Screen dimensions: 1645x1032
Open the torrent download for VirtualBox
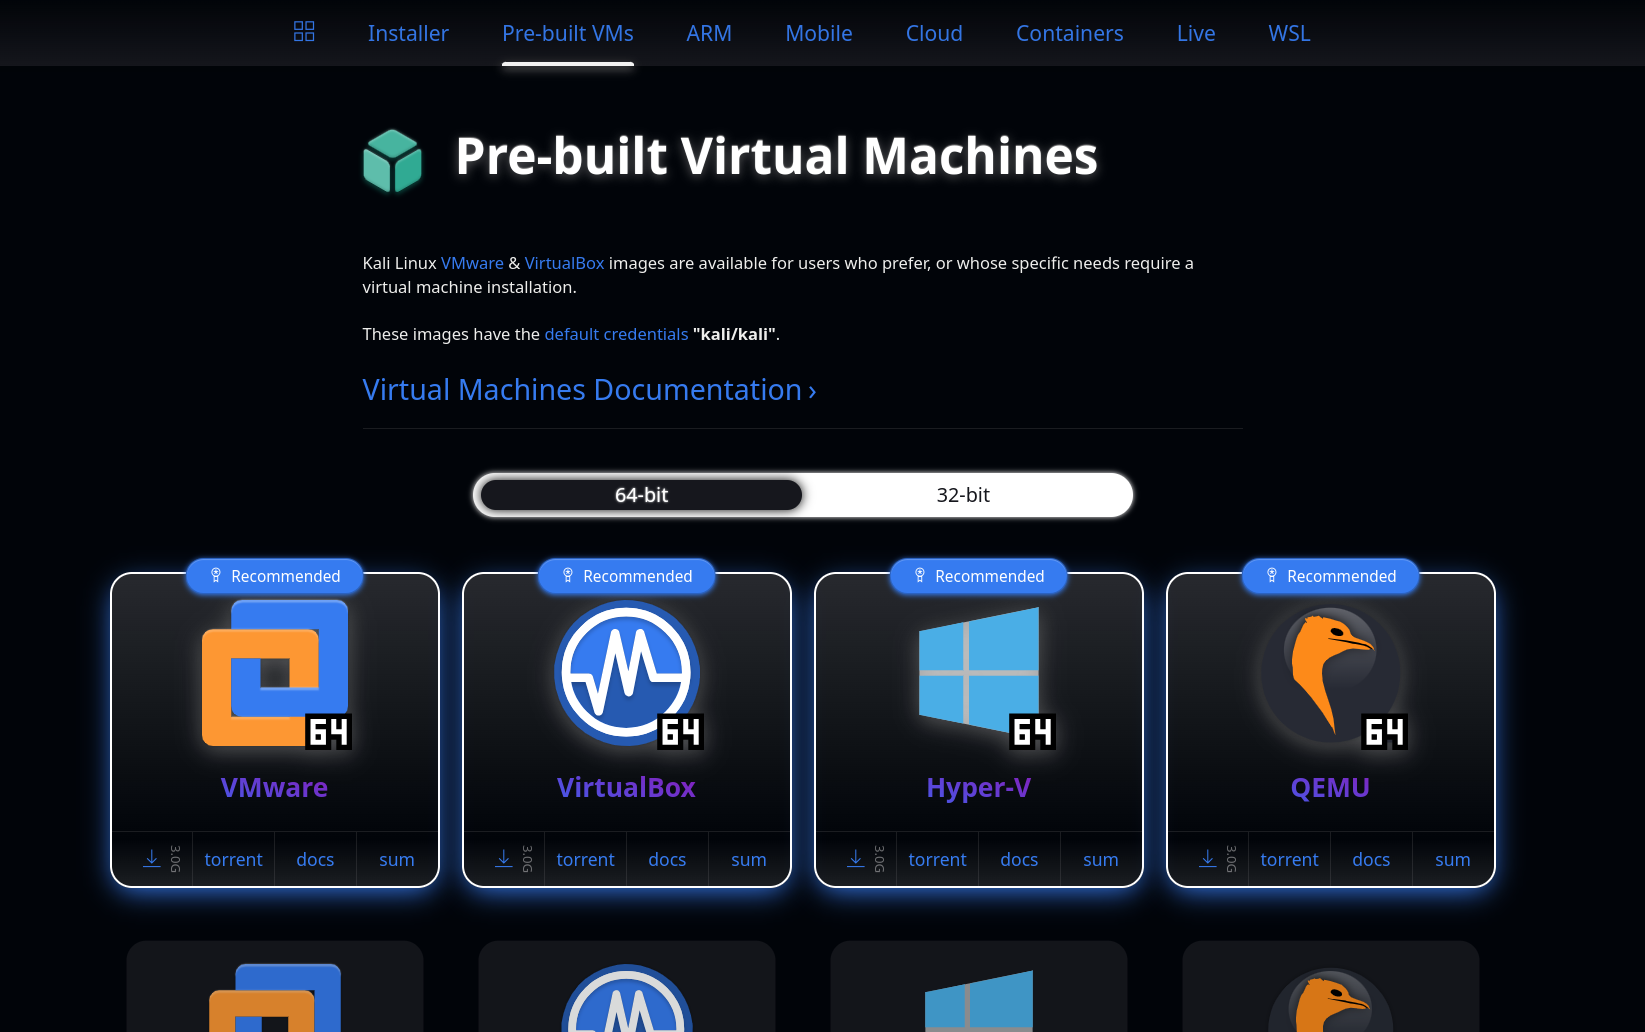(585, 859)
